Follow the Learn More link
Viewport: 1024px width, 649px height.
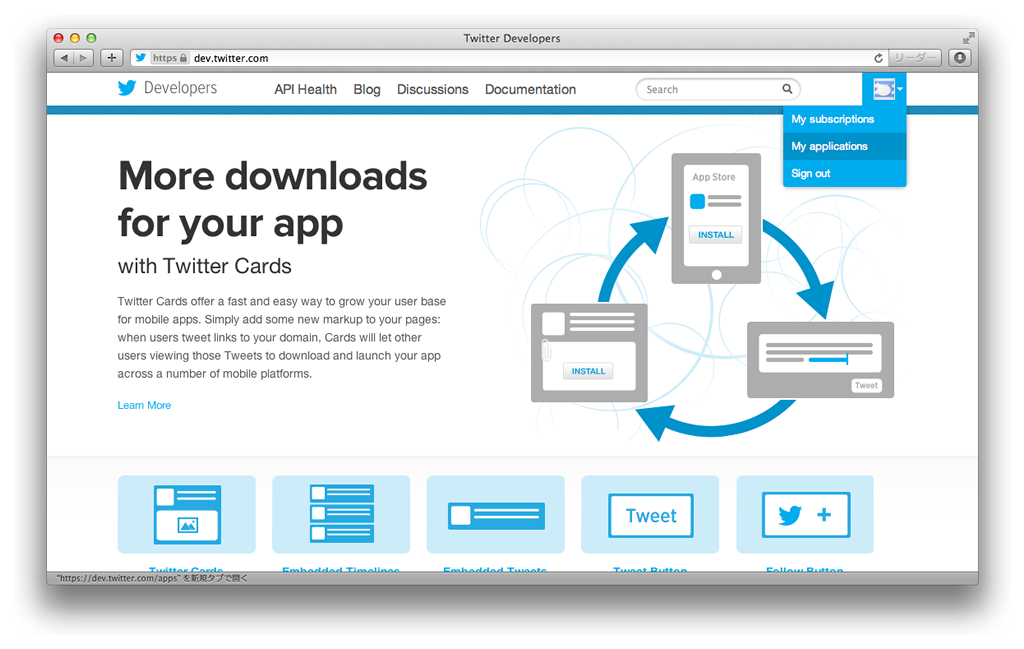pos(144,405)
